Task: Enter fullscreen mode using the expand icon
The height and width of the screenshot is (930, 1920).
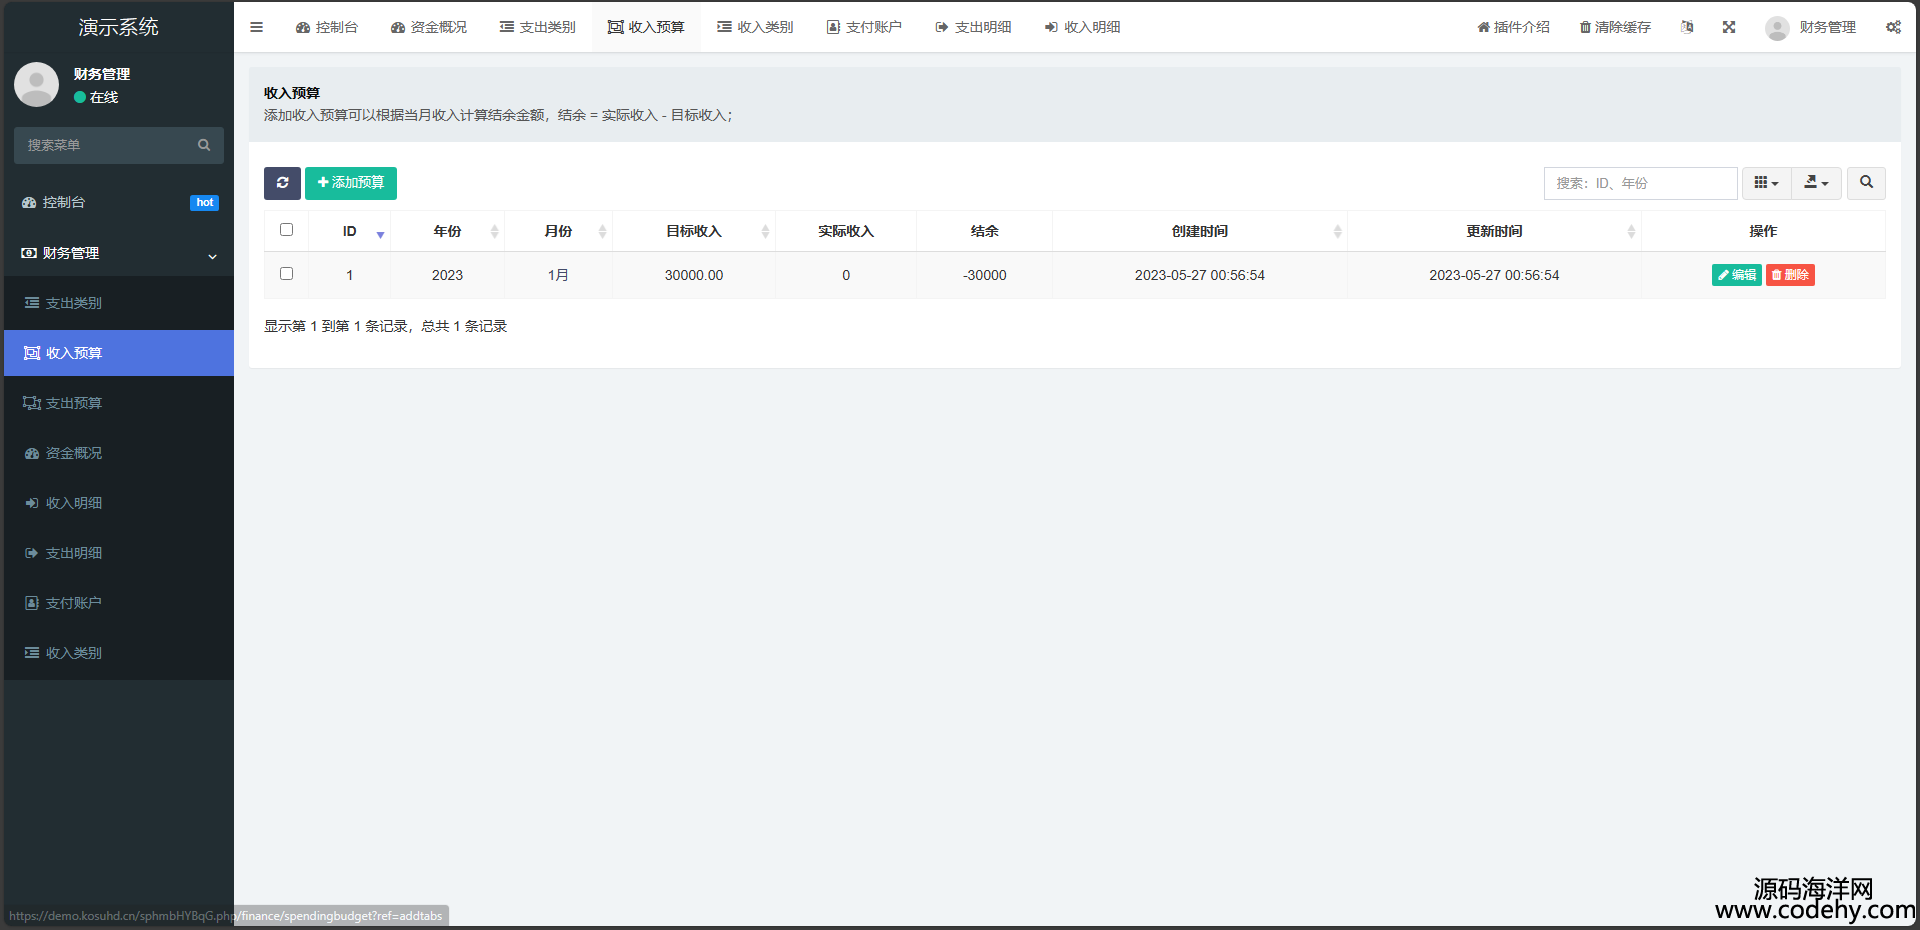Action: point(1729,27)
